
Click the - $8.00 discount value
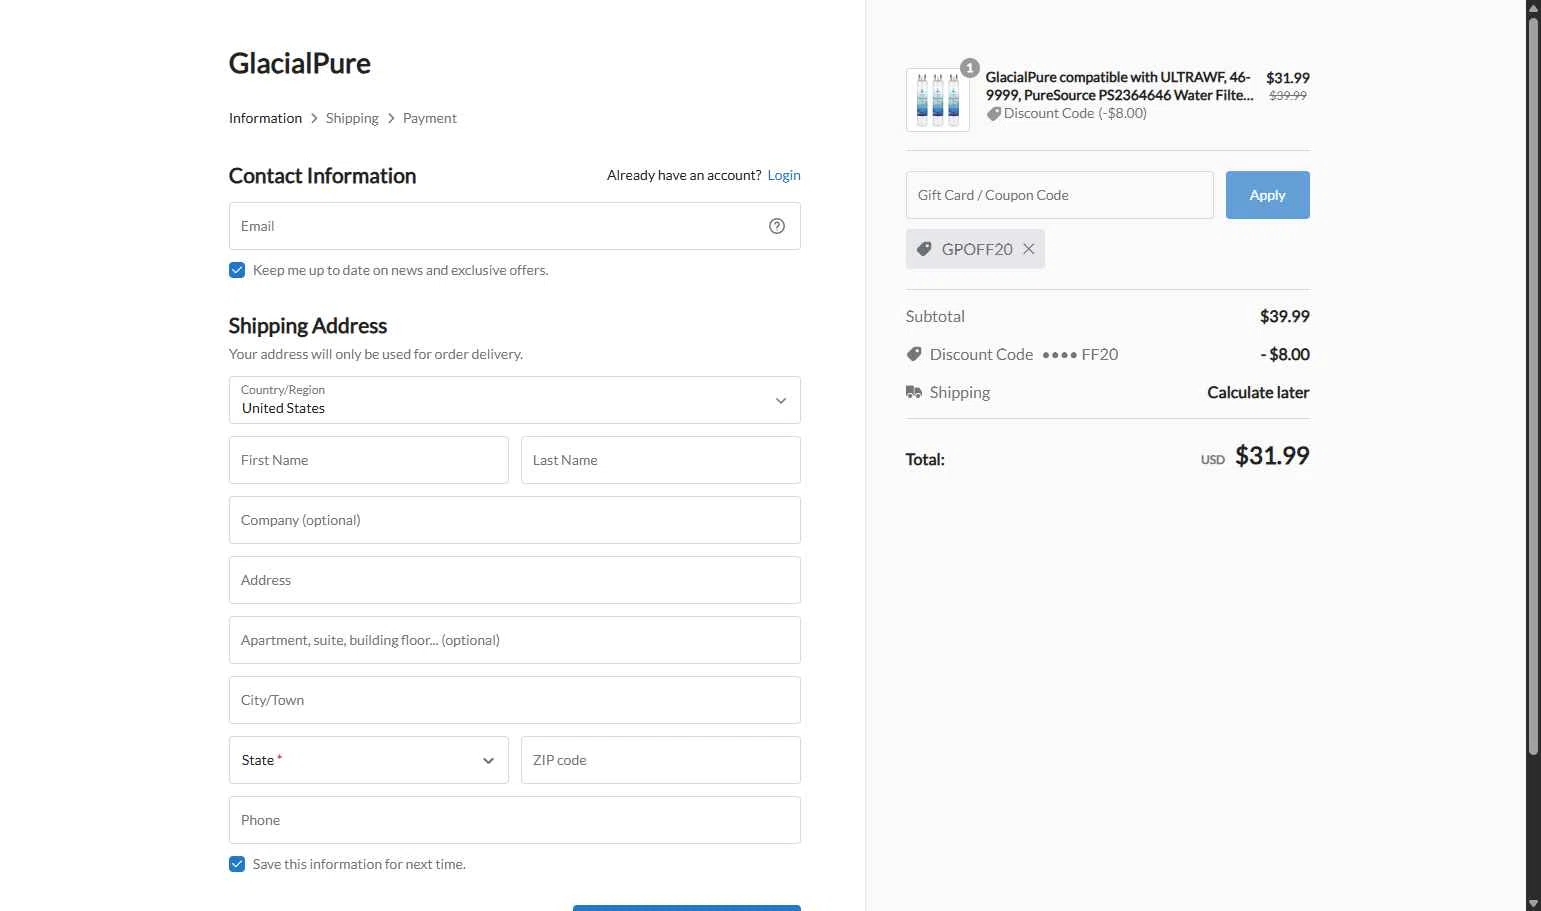1285,354
